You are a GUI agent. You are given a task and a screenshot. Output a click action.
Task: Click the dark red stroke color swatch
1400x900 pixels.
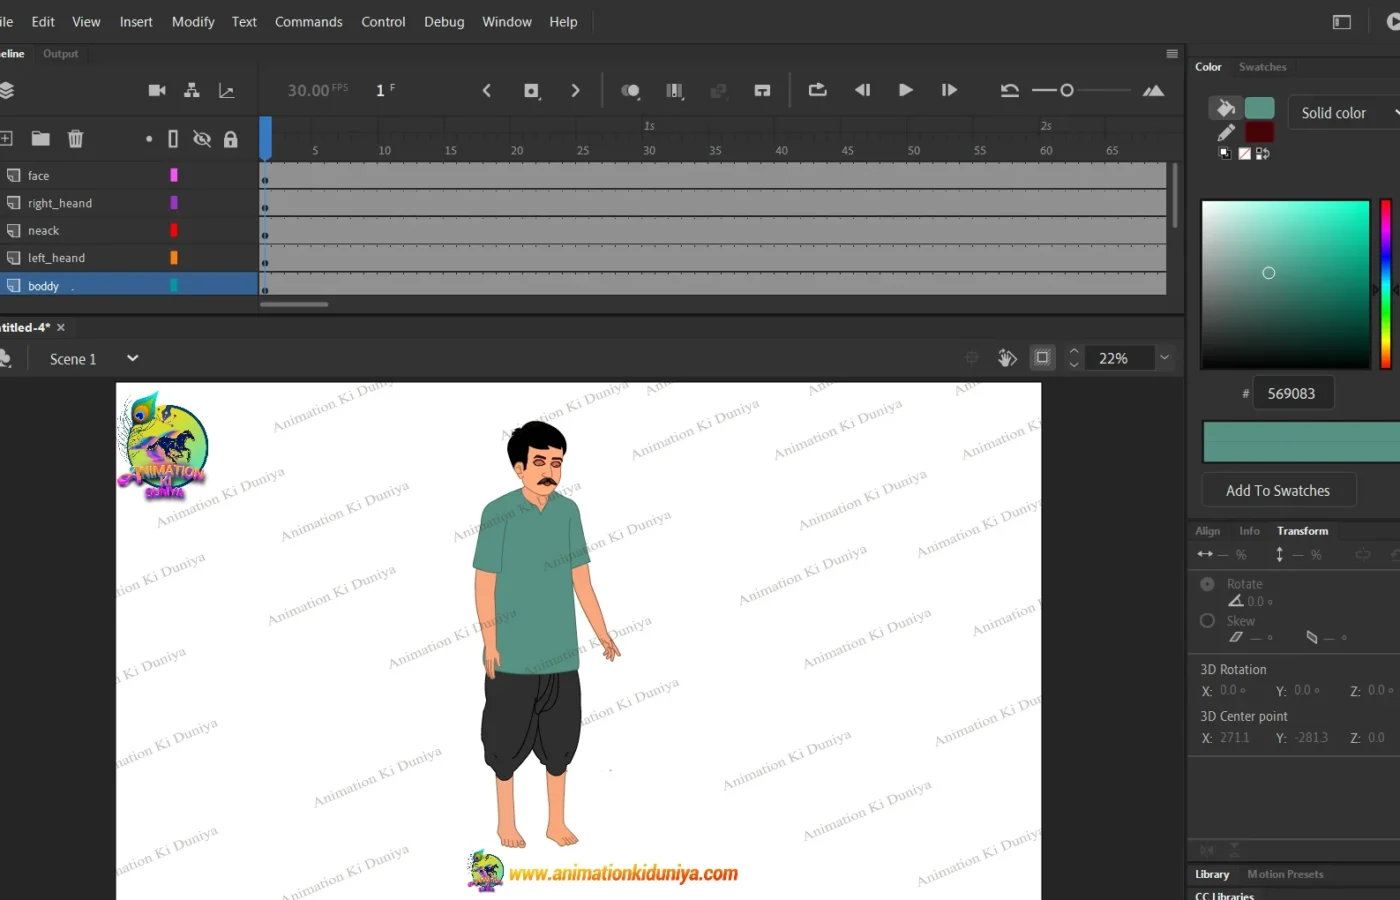[1259, 133]
